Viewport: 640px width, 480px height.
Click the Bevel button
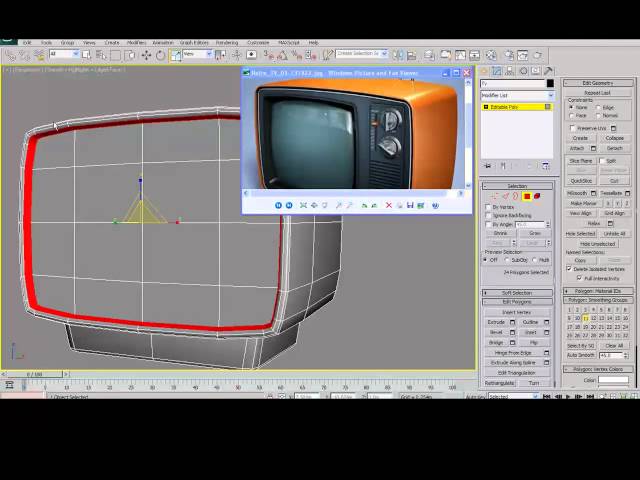496,333
